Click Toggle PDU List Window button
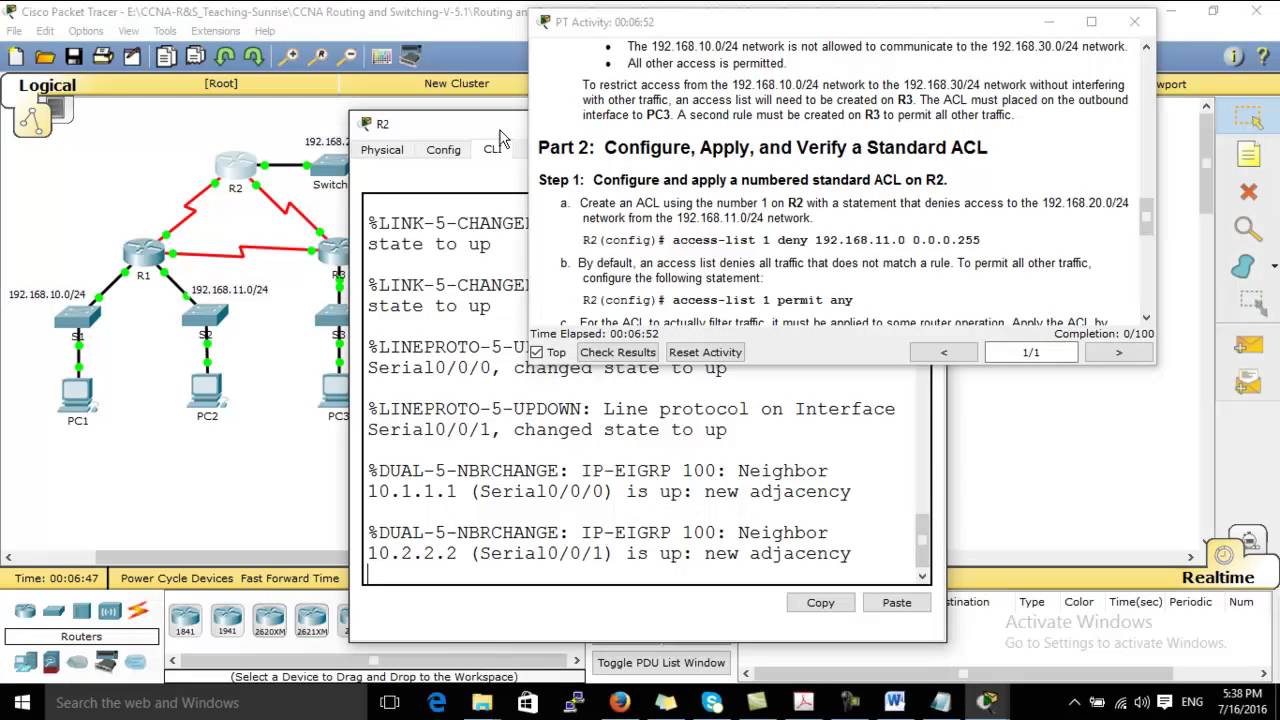 pos(661,662)
